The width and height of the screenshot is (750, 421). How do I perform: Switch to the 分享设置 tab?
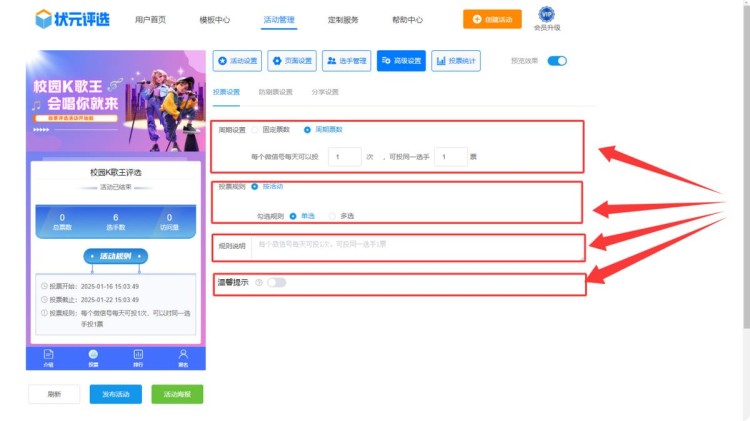pos(326,92)
